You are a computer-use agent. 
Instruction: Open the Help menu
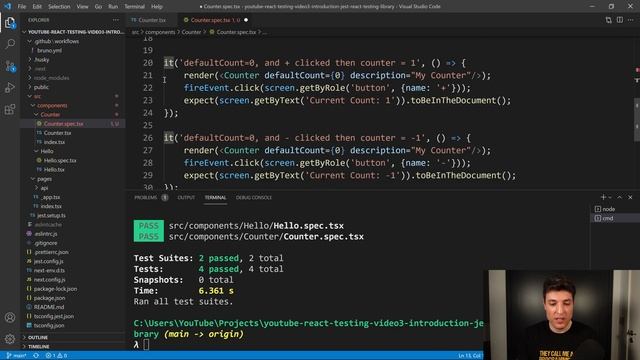[x=157, y=7]
